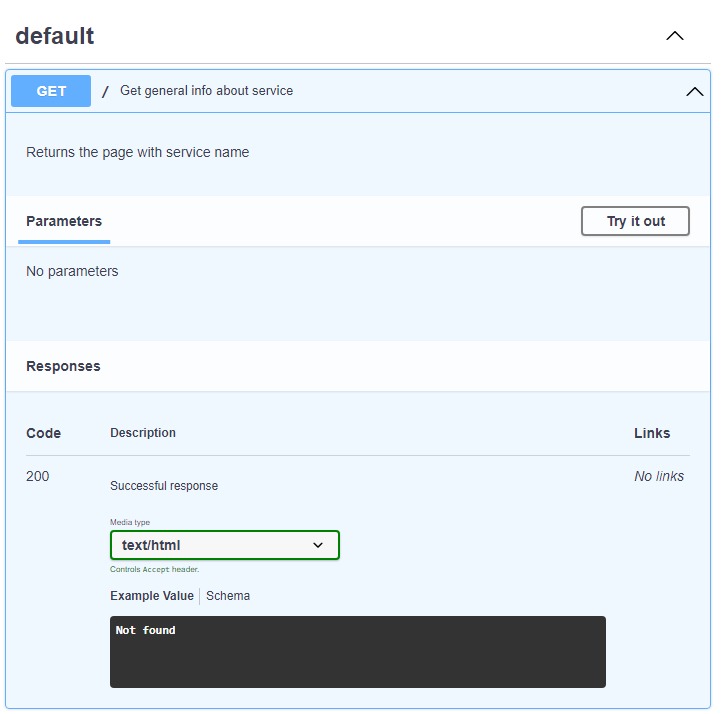Collapse the default section with its chevron
This screenshot has width=722, height=714.
675,36
